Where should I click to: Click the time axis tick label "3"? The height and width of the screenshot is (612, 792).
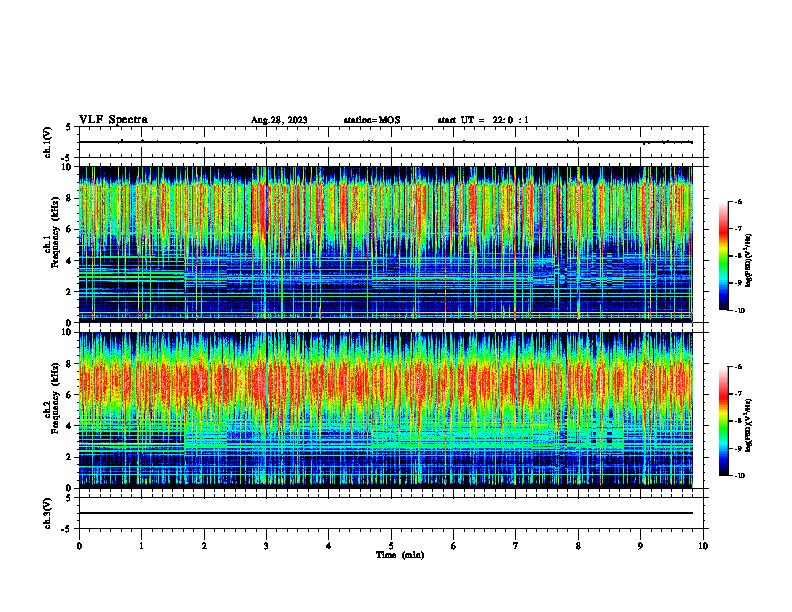[266, 546]
